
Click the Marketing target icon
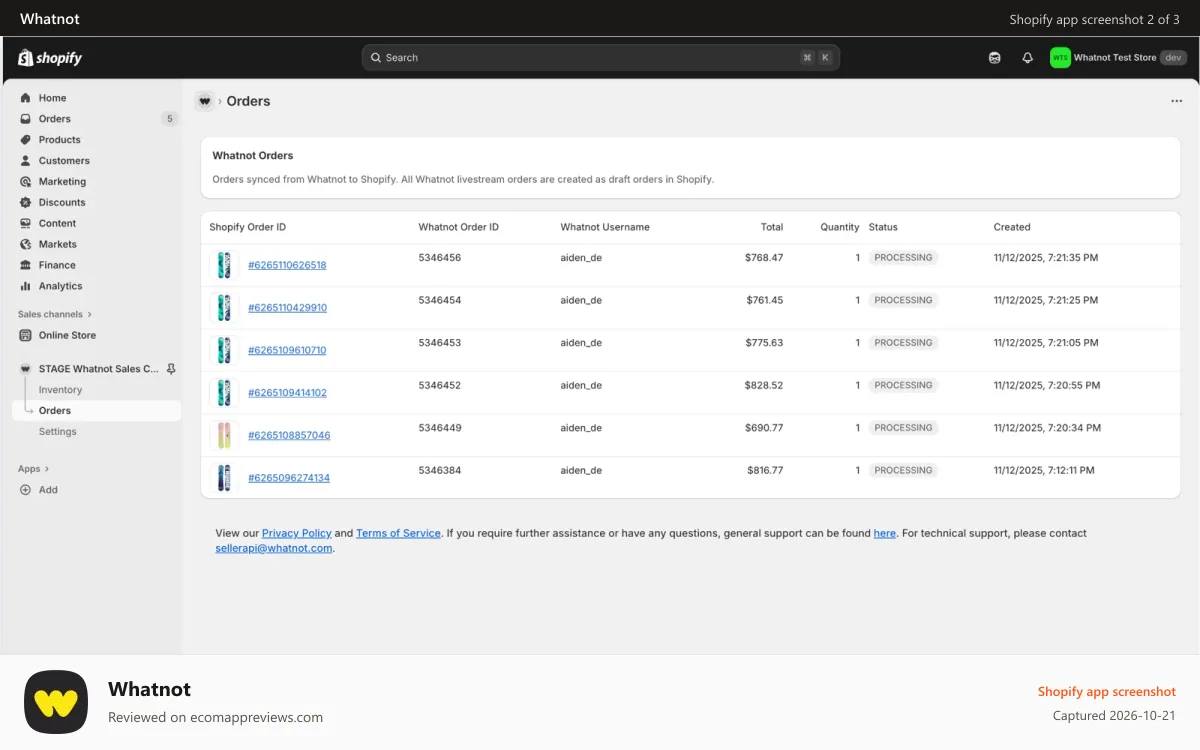[x=26, y=182]
